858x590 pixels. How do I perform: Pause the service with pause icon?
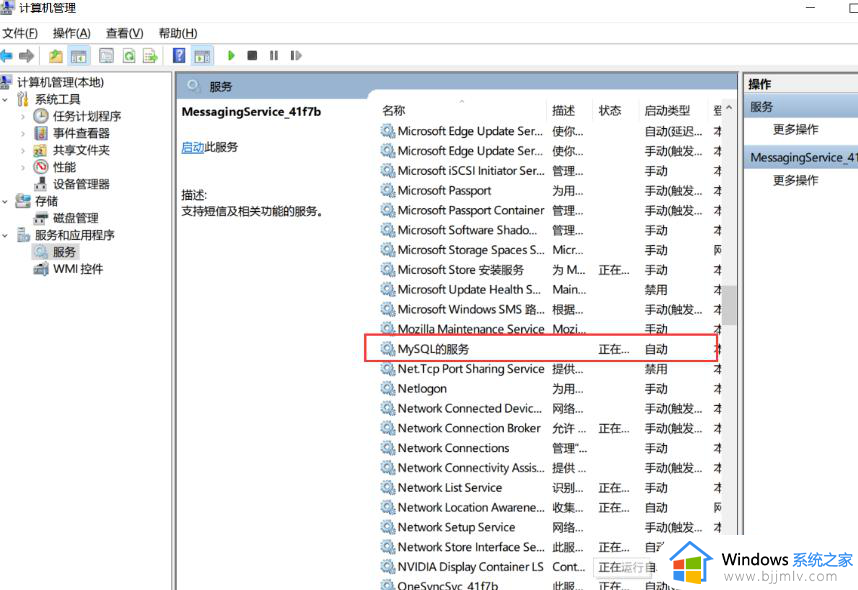point(274,55)
